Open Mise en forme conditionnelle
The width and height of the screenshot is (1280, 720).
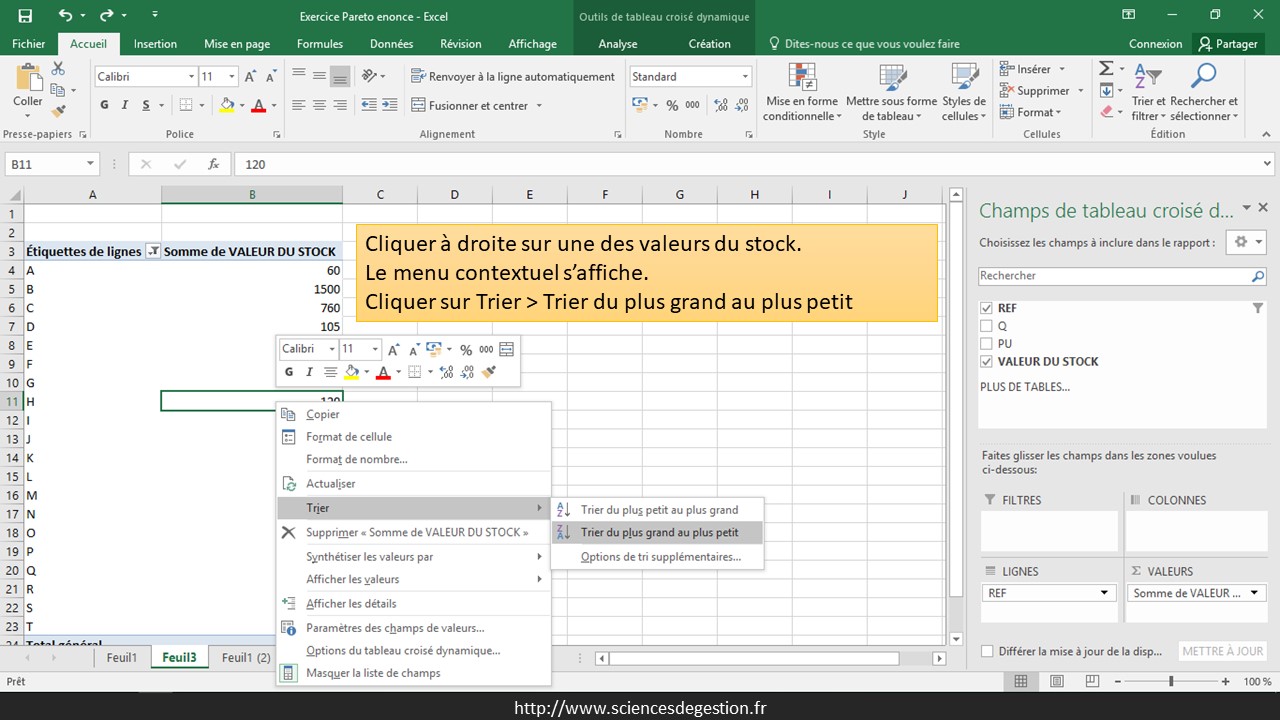coord(801,92)
